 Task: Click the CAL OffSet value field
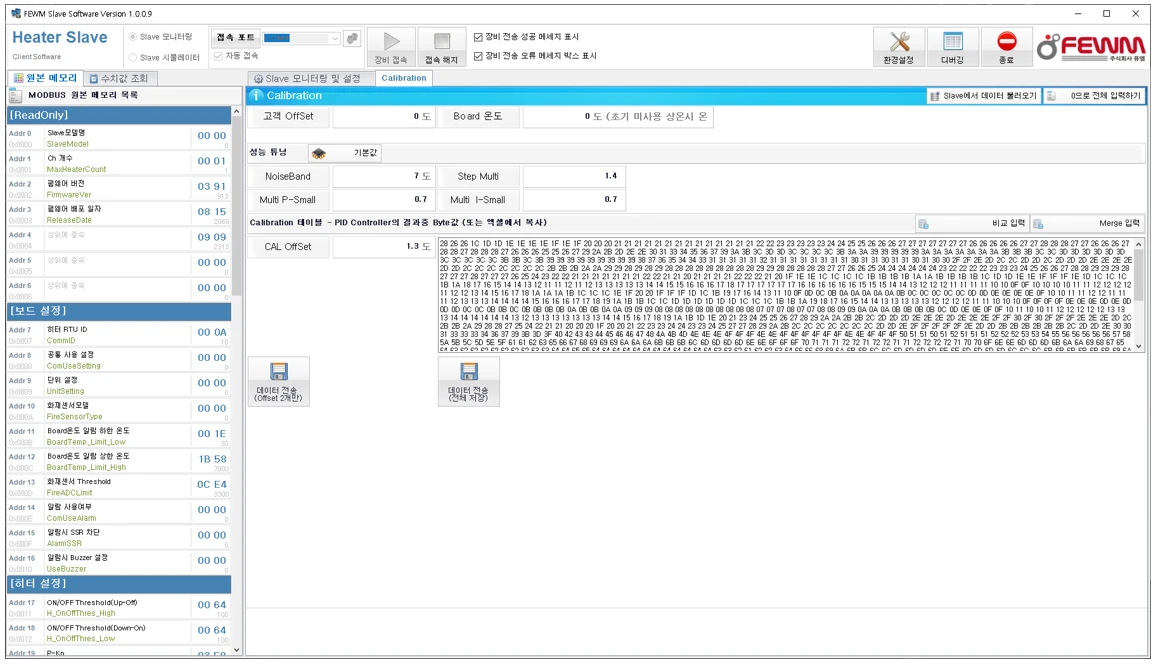click(383, 247)
